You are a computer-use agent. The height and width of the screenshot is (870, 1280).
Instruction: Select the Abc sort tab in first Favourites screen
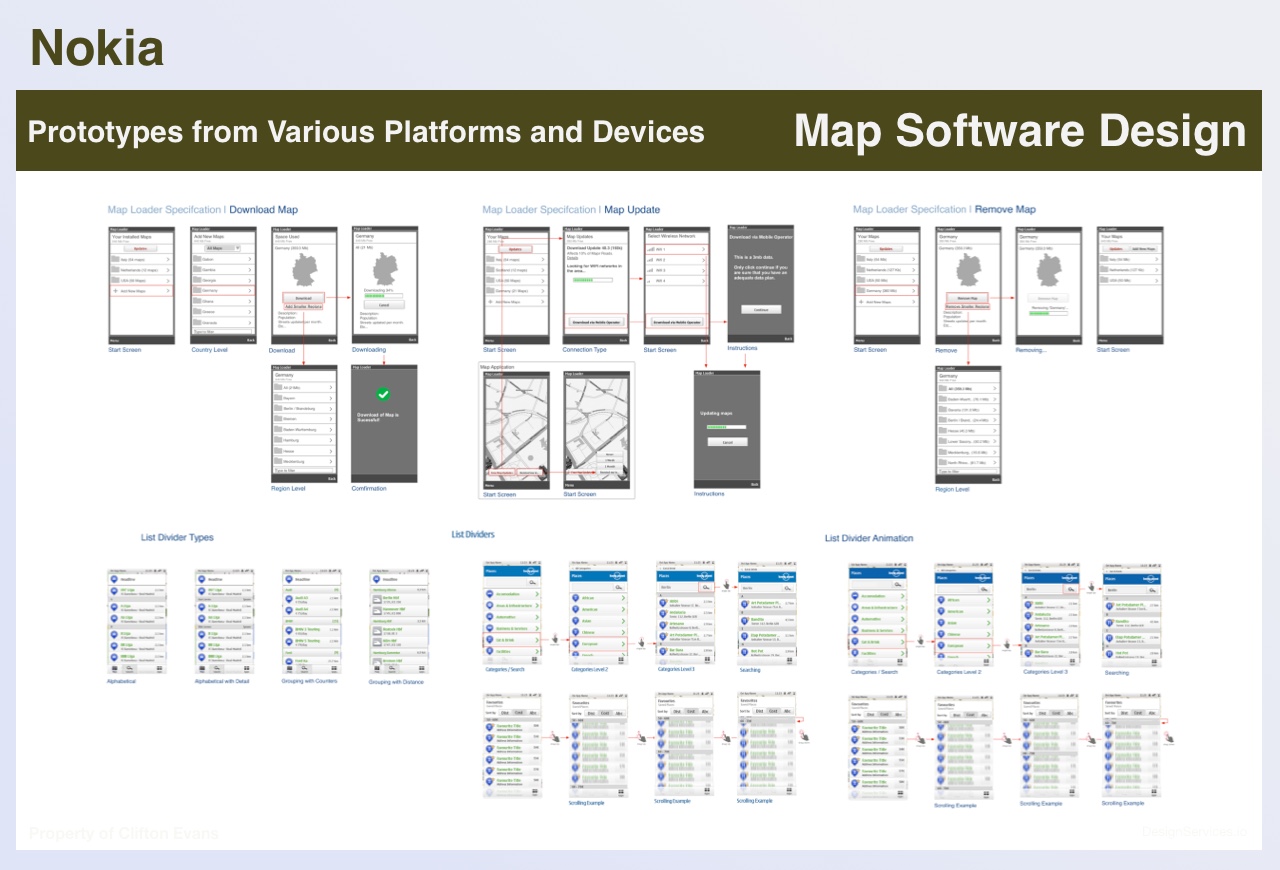point(534,713)
